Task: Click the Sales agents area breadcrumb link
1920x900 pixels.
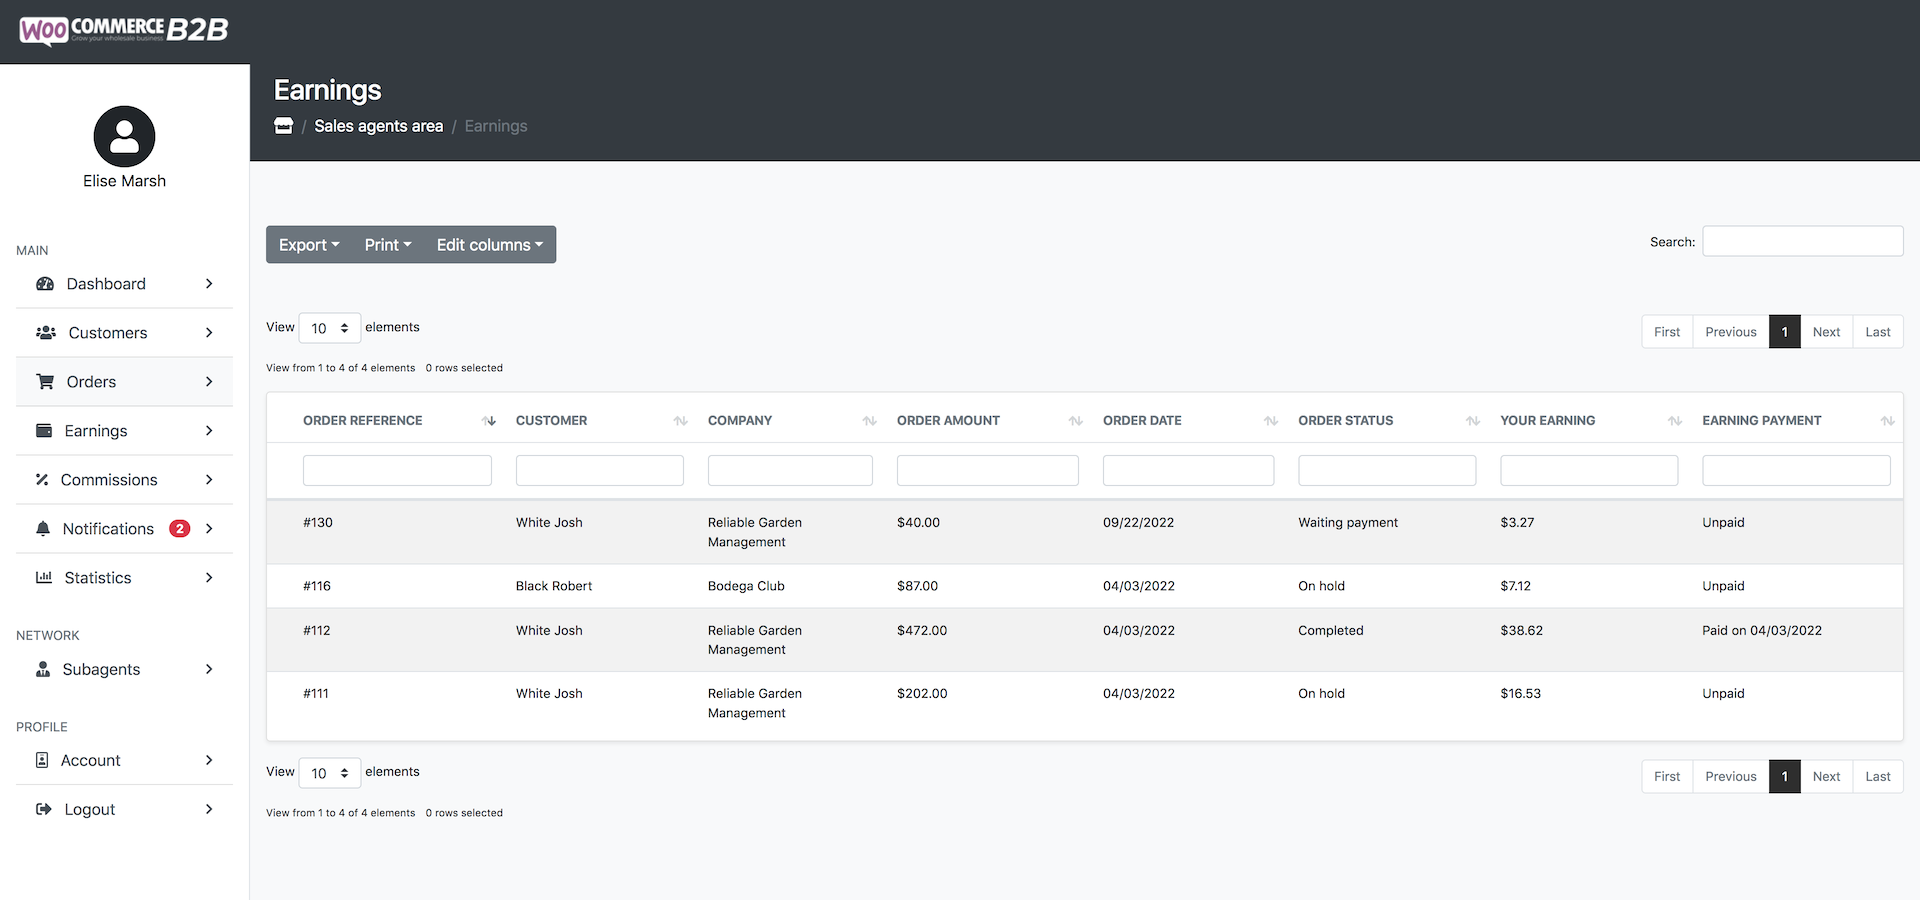Action: (x=379, y=126)
